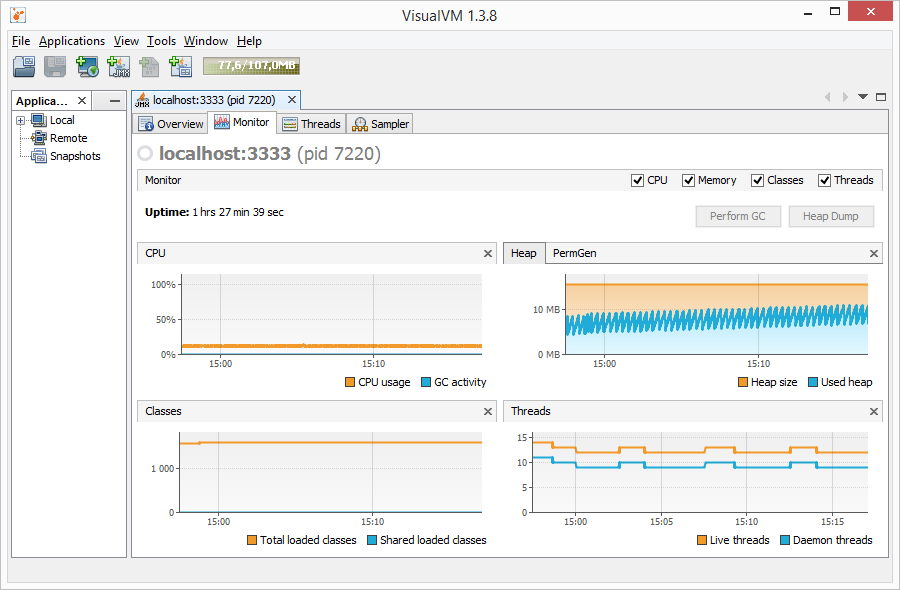
Task: Uncheck the CPU checkbox
Action: tap(638, 180)
